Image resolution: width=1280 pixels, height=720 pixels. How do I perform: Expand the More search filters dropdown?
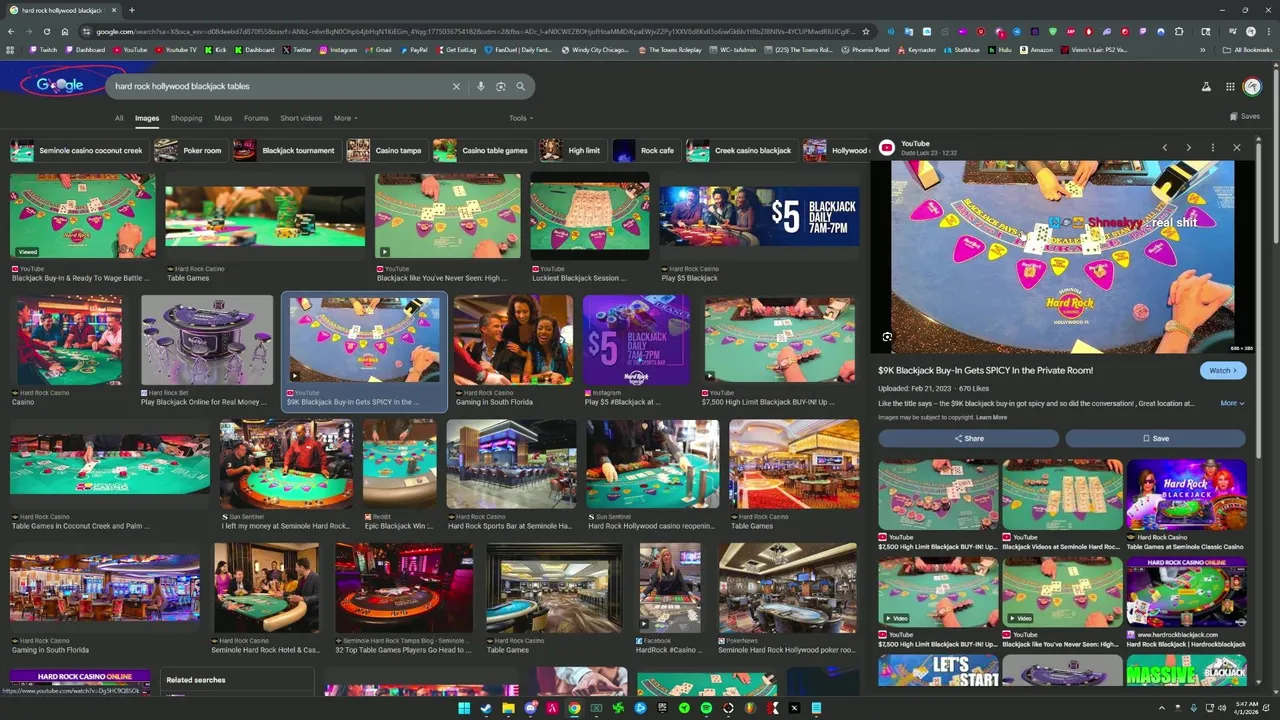(346, 118)
